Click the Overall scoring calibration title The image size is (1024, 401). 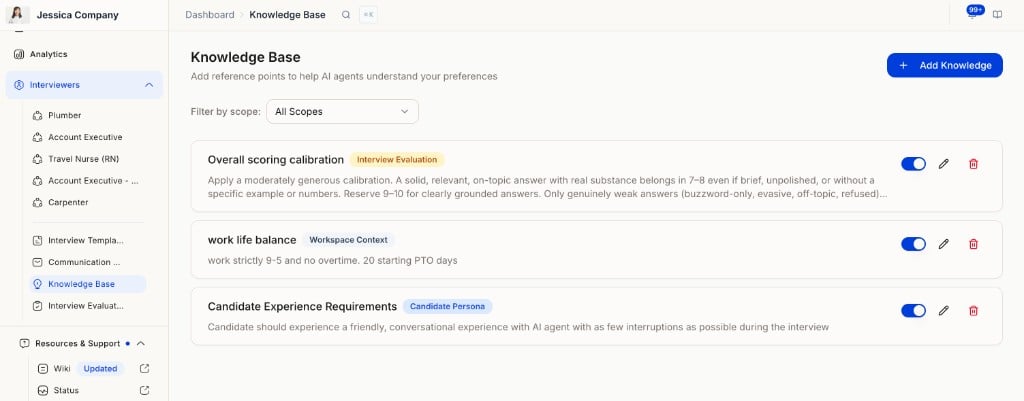click(276, 159)
